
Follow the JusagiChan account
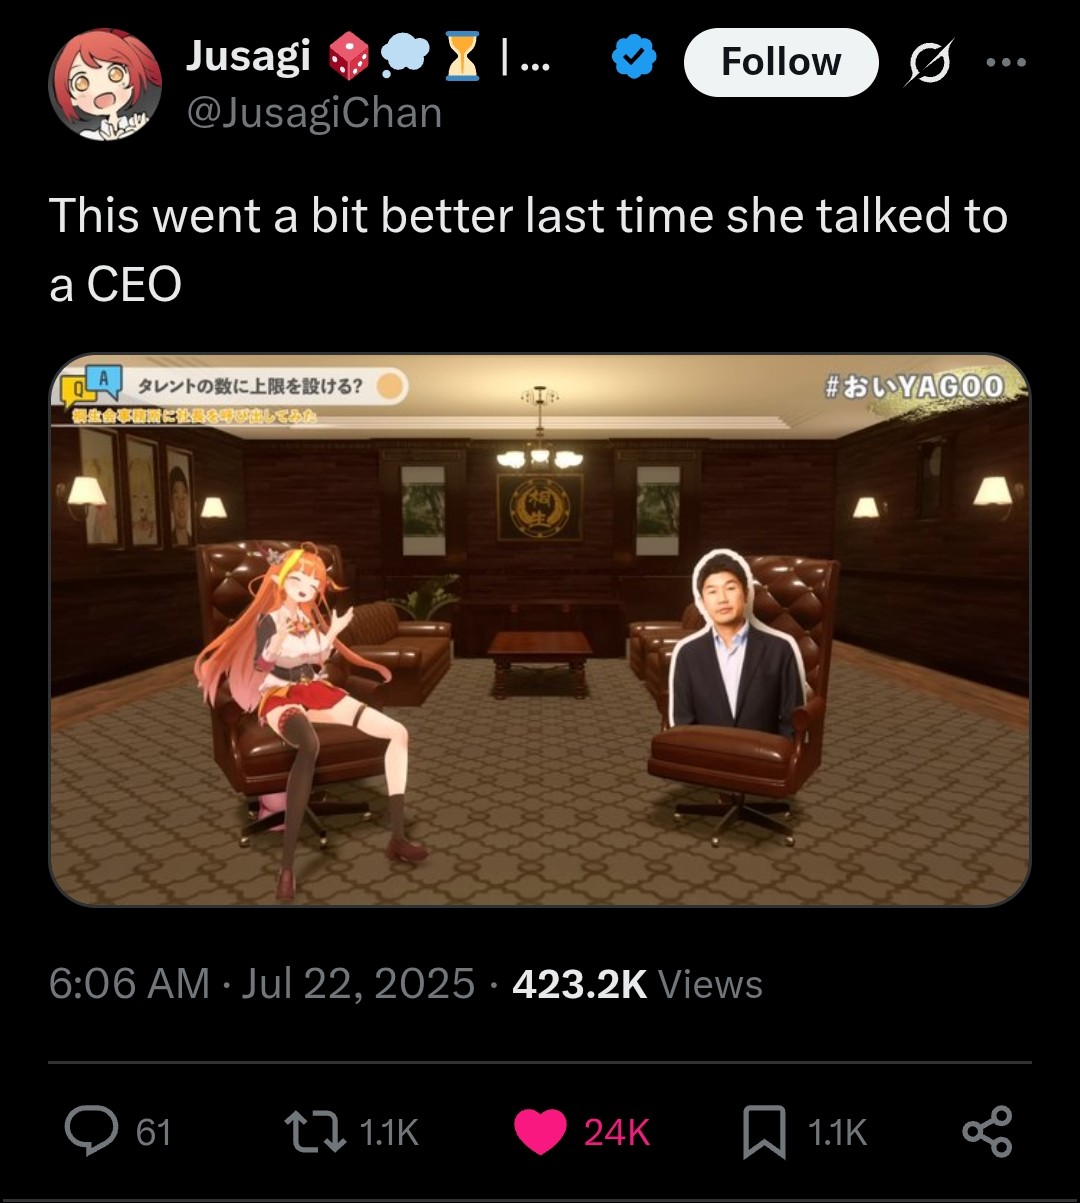[781, 62]
